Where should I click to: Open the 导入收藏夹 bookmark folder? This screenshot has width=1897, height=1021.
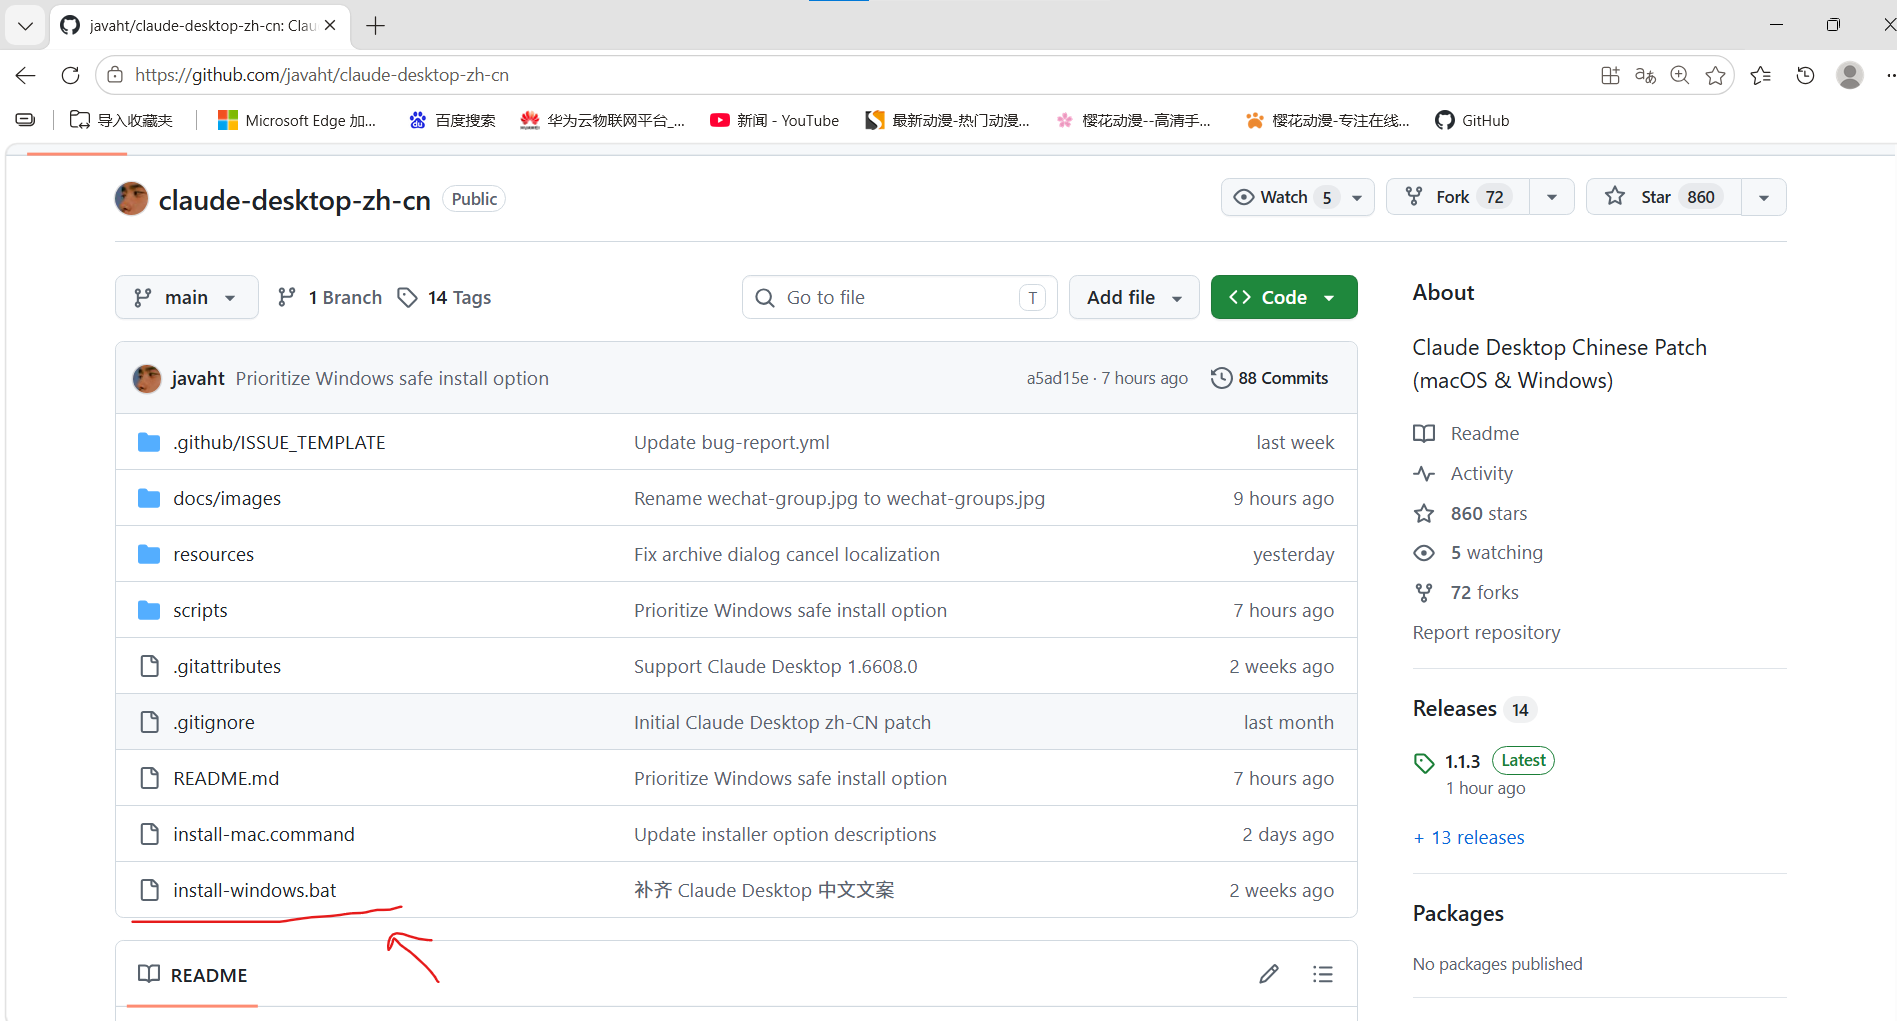[x=121, y=120]
